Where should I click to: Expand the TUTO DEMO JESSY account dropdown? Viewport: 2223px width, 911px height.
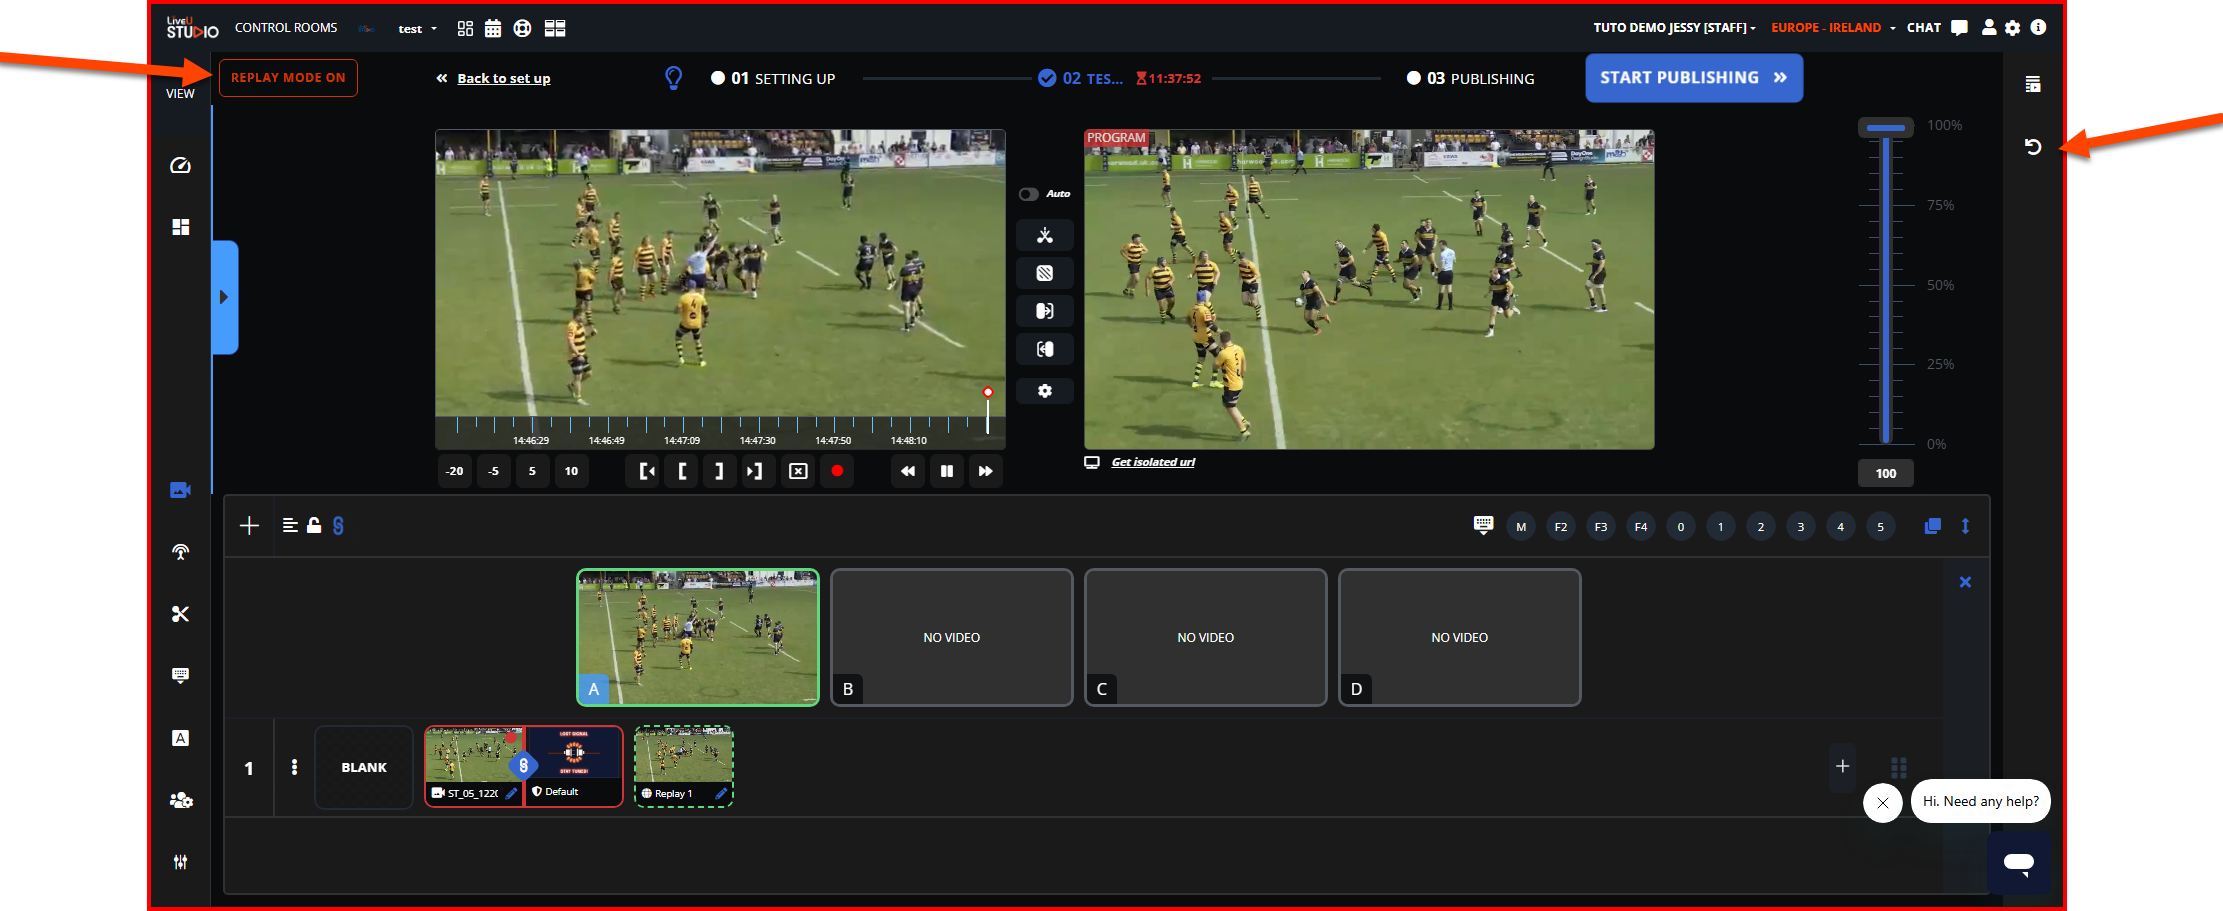1674,28
